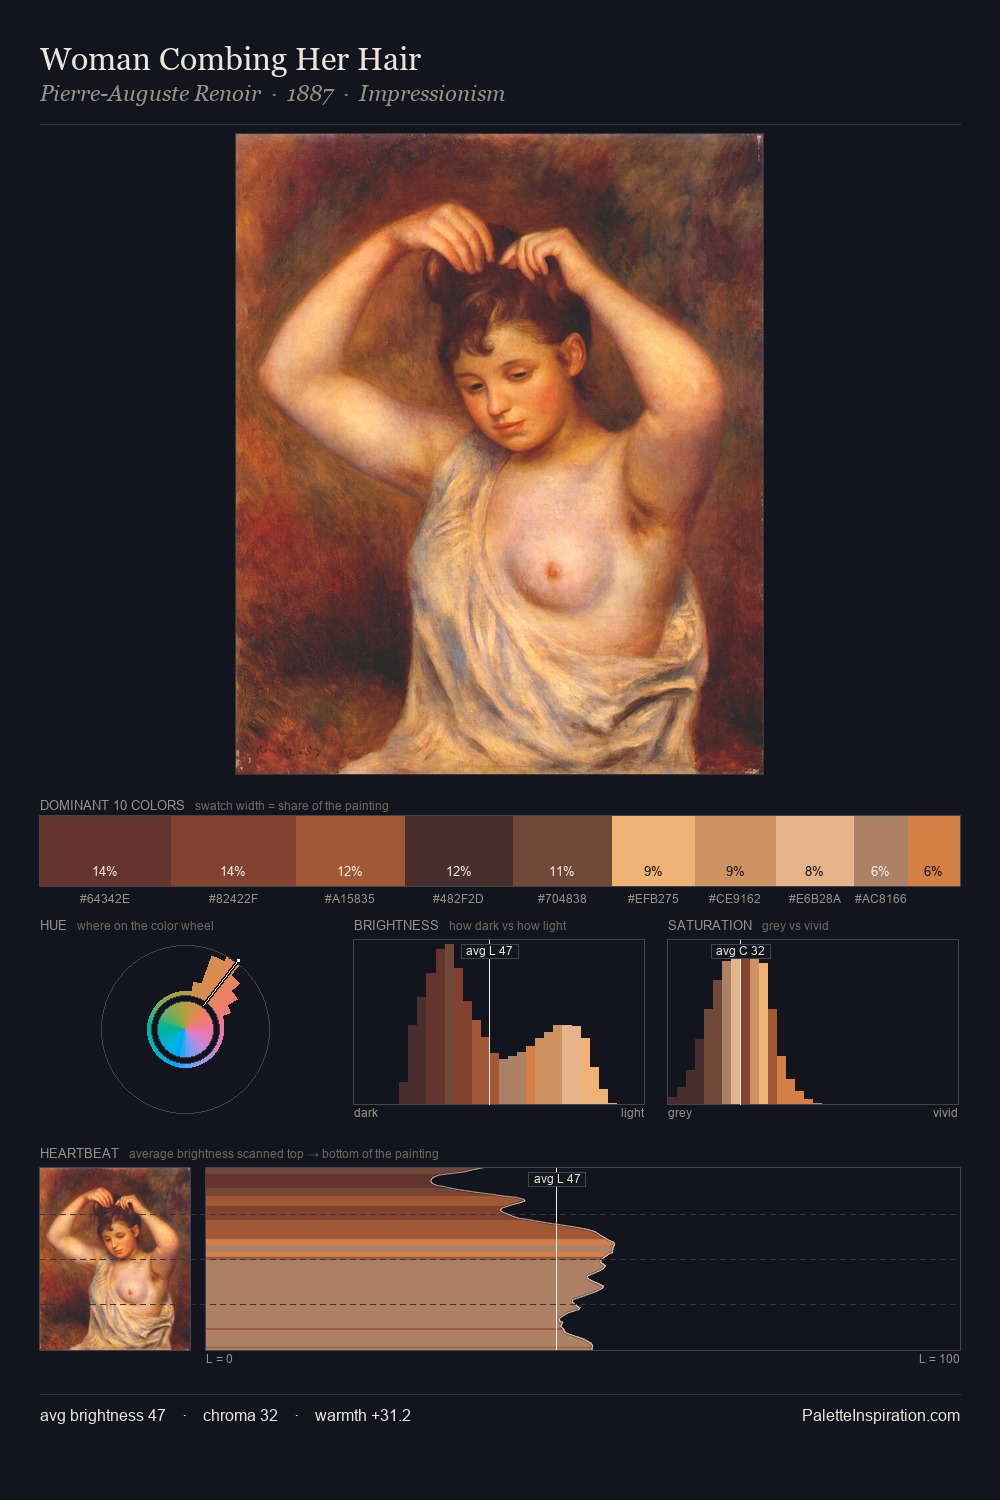The height and width of the screenshot is (1500, 1000).
Task: Click the 'vivid' axis label
Action: click(x=945, y=1113)
